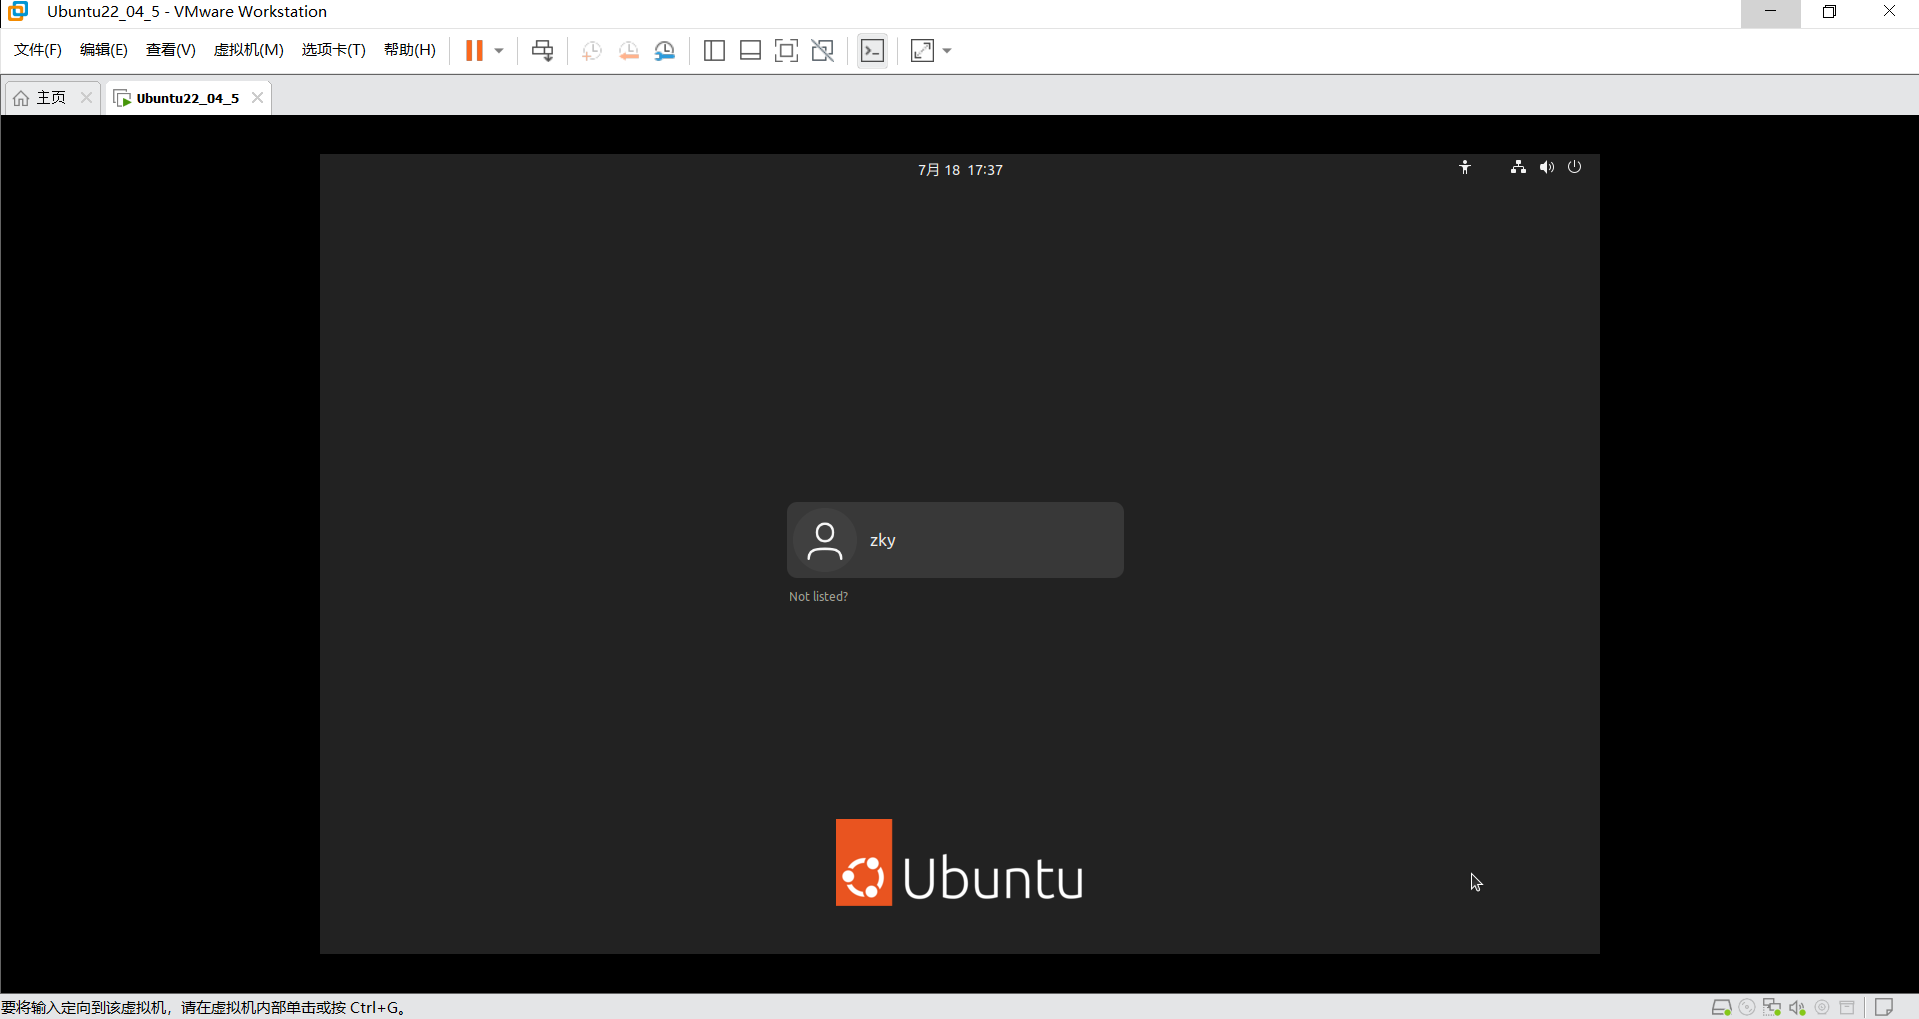1919x1019 pixels.
Task: Select the zky user account
Action: [x=954, y=540]
